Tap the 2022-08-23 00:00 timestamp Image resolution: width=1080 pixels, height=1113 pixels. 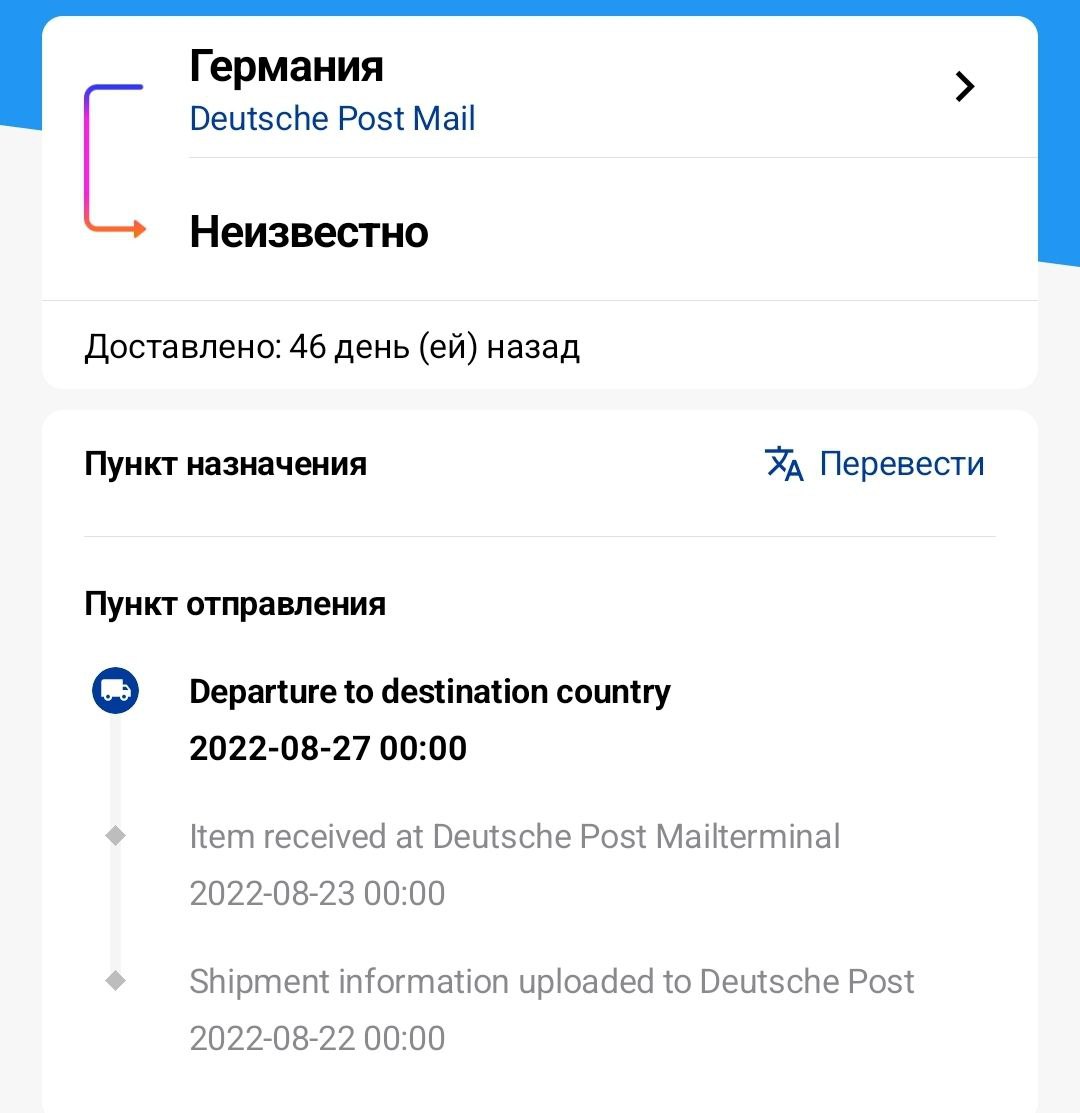tap(317, 894)
